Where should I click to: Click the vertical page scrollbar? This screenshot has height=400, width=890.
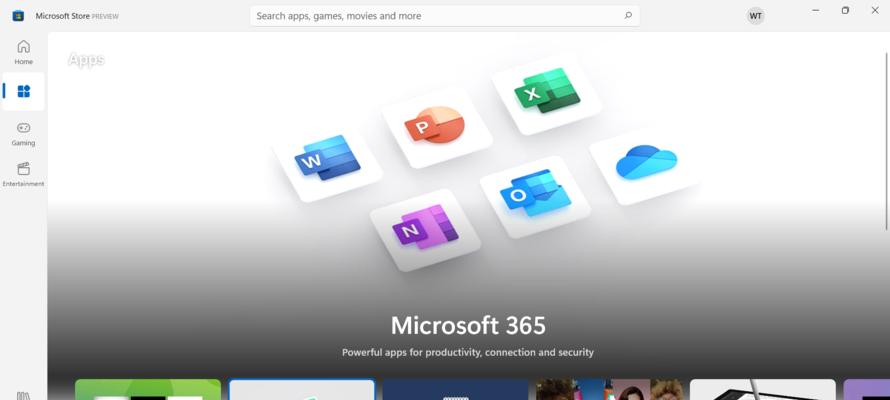point(887,141)
